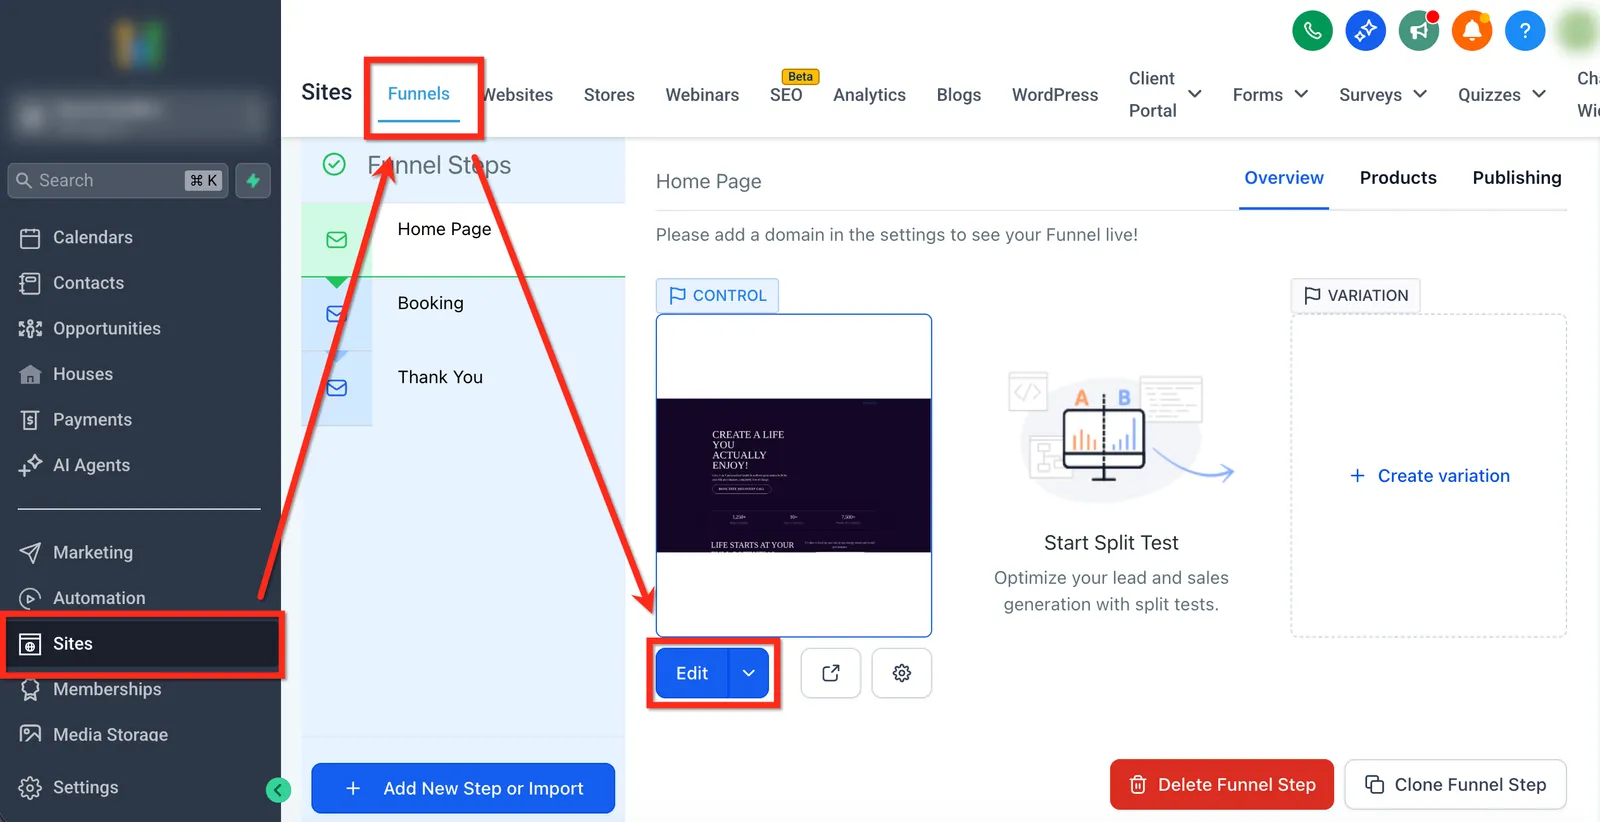This screenshot has width=1600, height=822.
Task: Click Delete Funnel Step button
Action: (x=1221, y=785)
